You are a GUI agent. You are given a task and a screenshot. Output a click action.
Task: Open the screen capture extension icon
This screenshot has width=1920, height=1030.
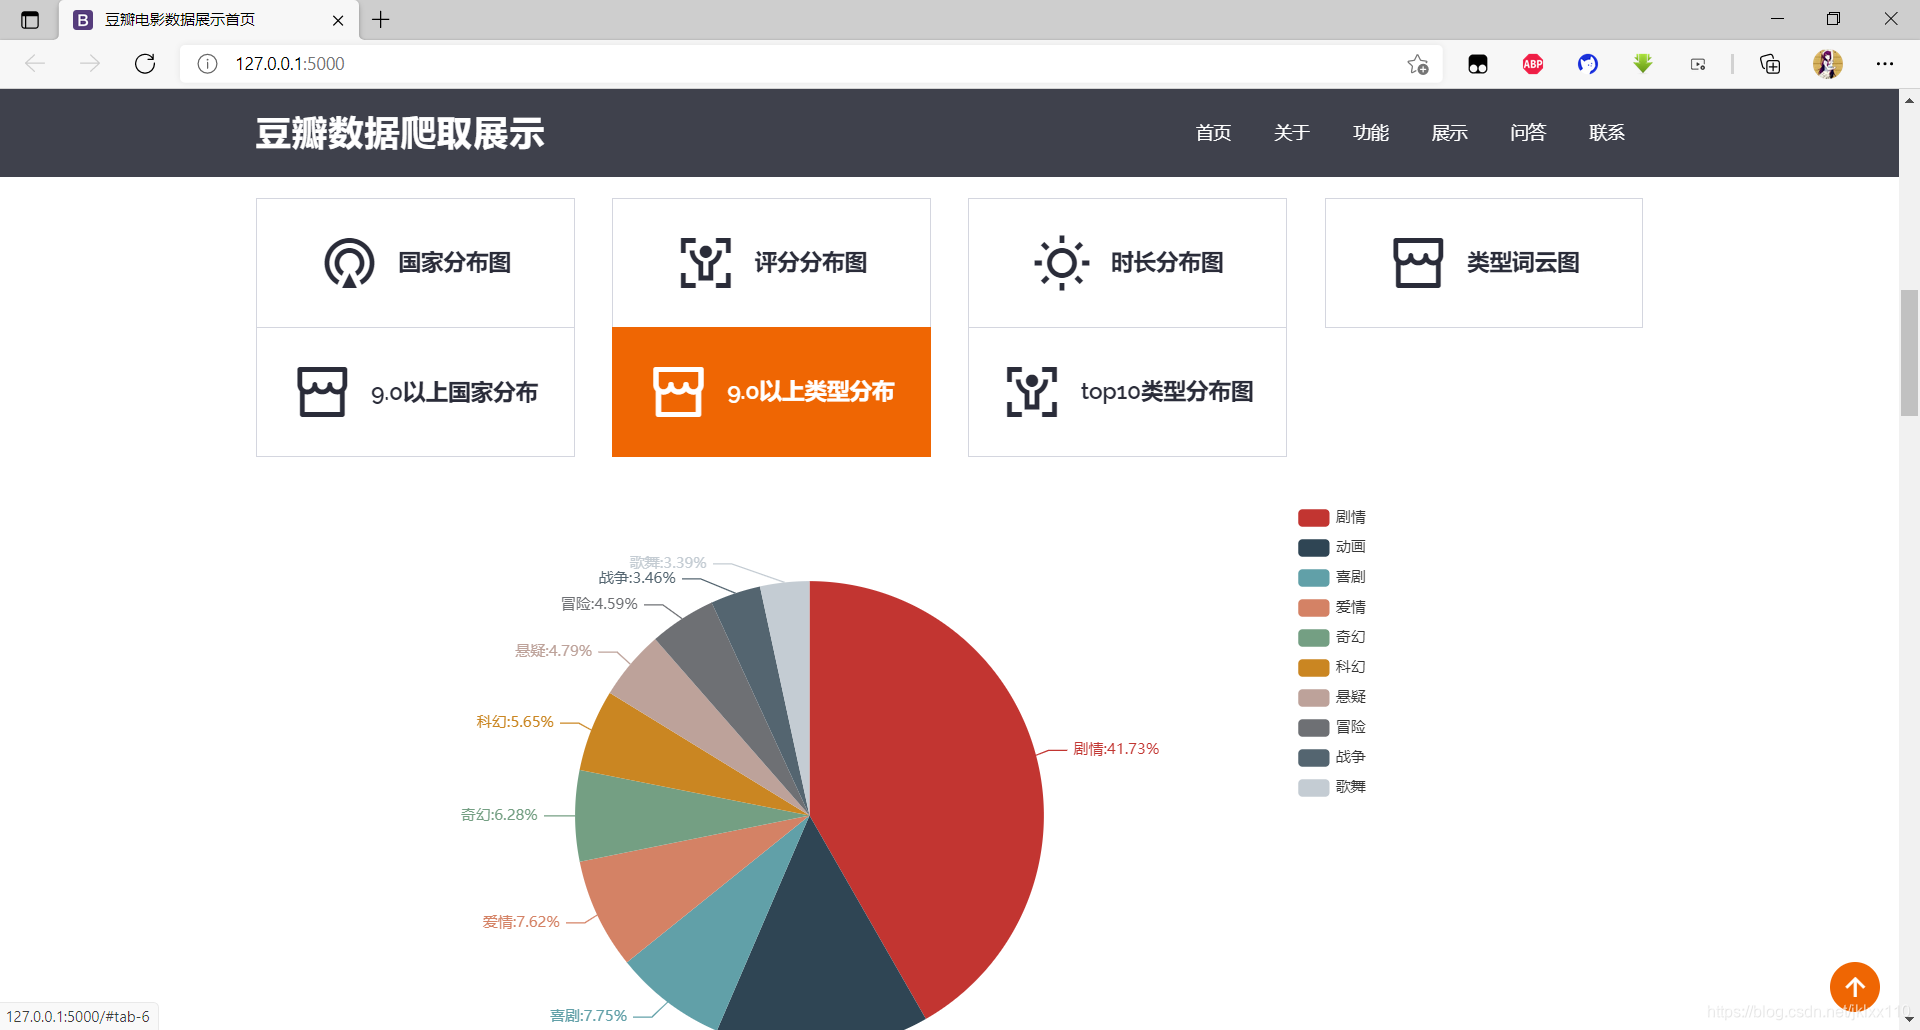click(1698, 64)
